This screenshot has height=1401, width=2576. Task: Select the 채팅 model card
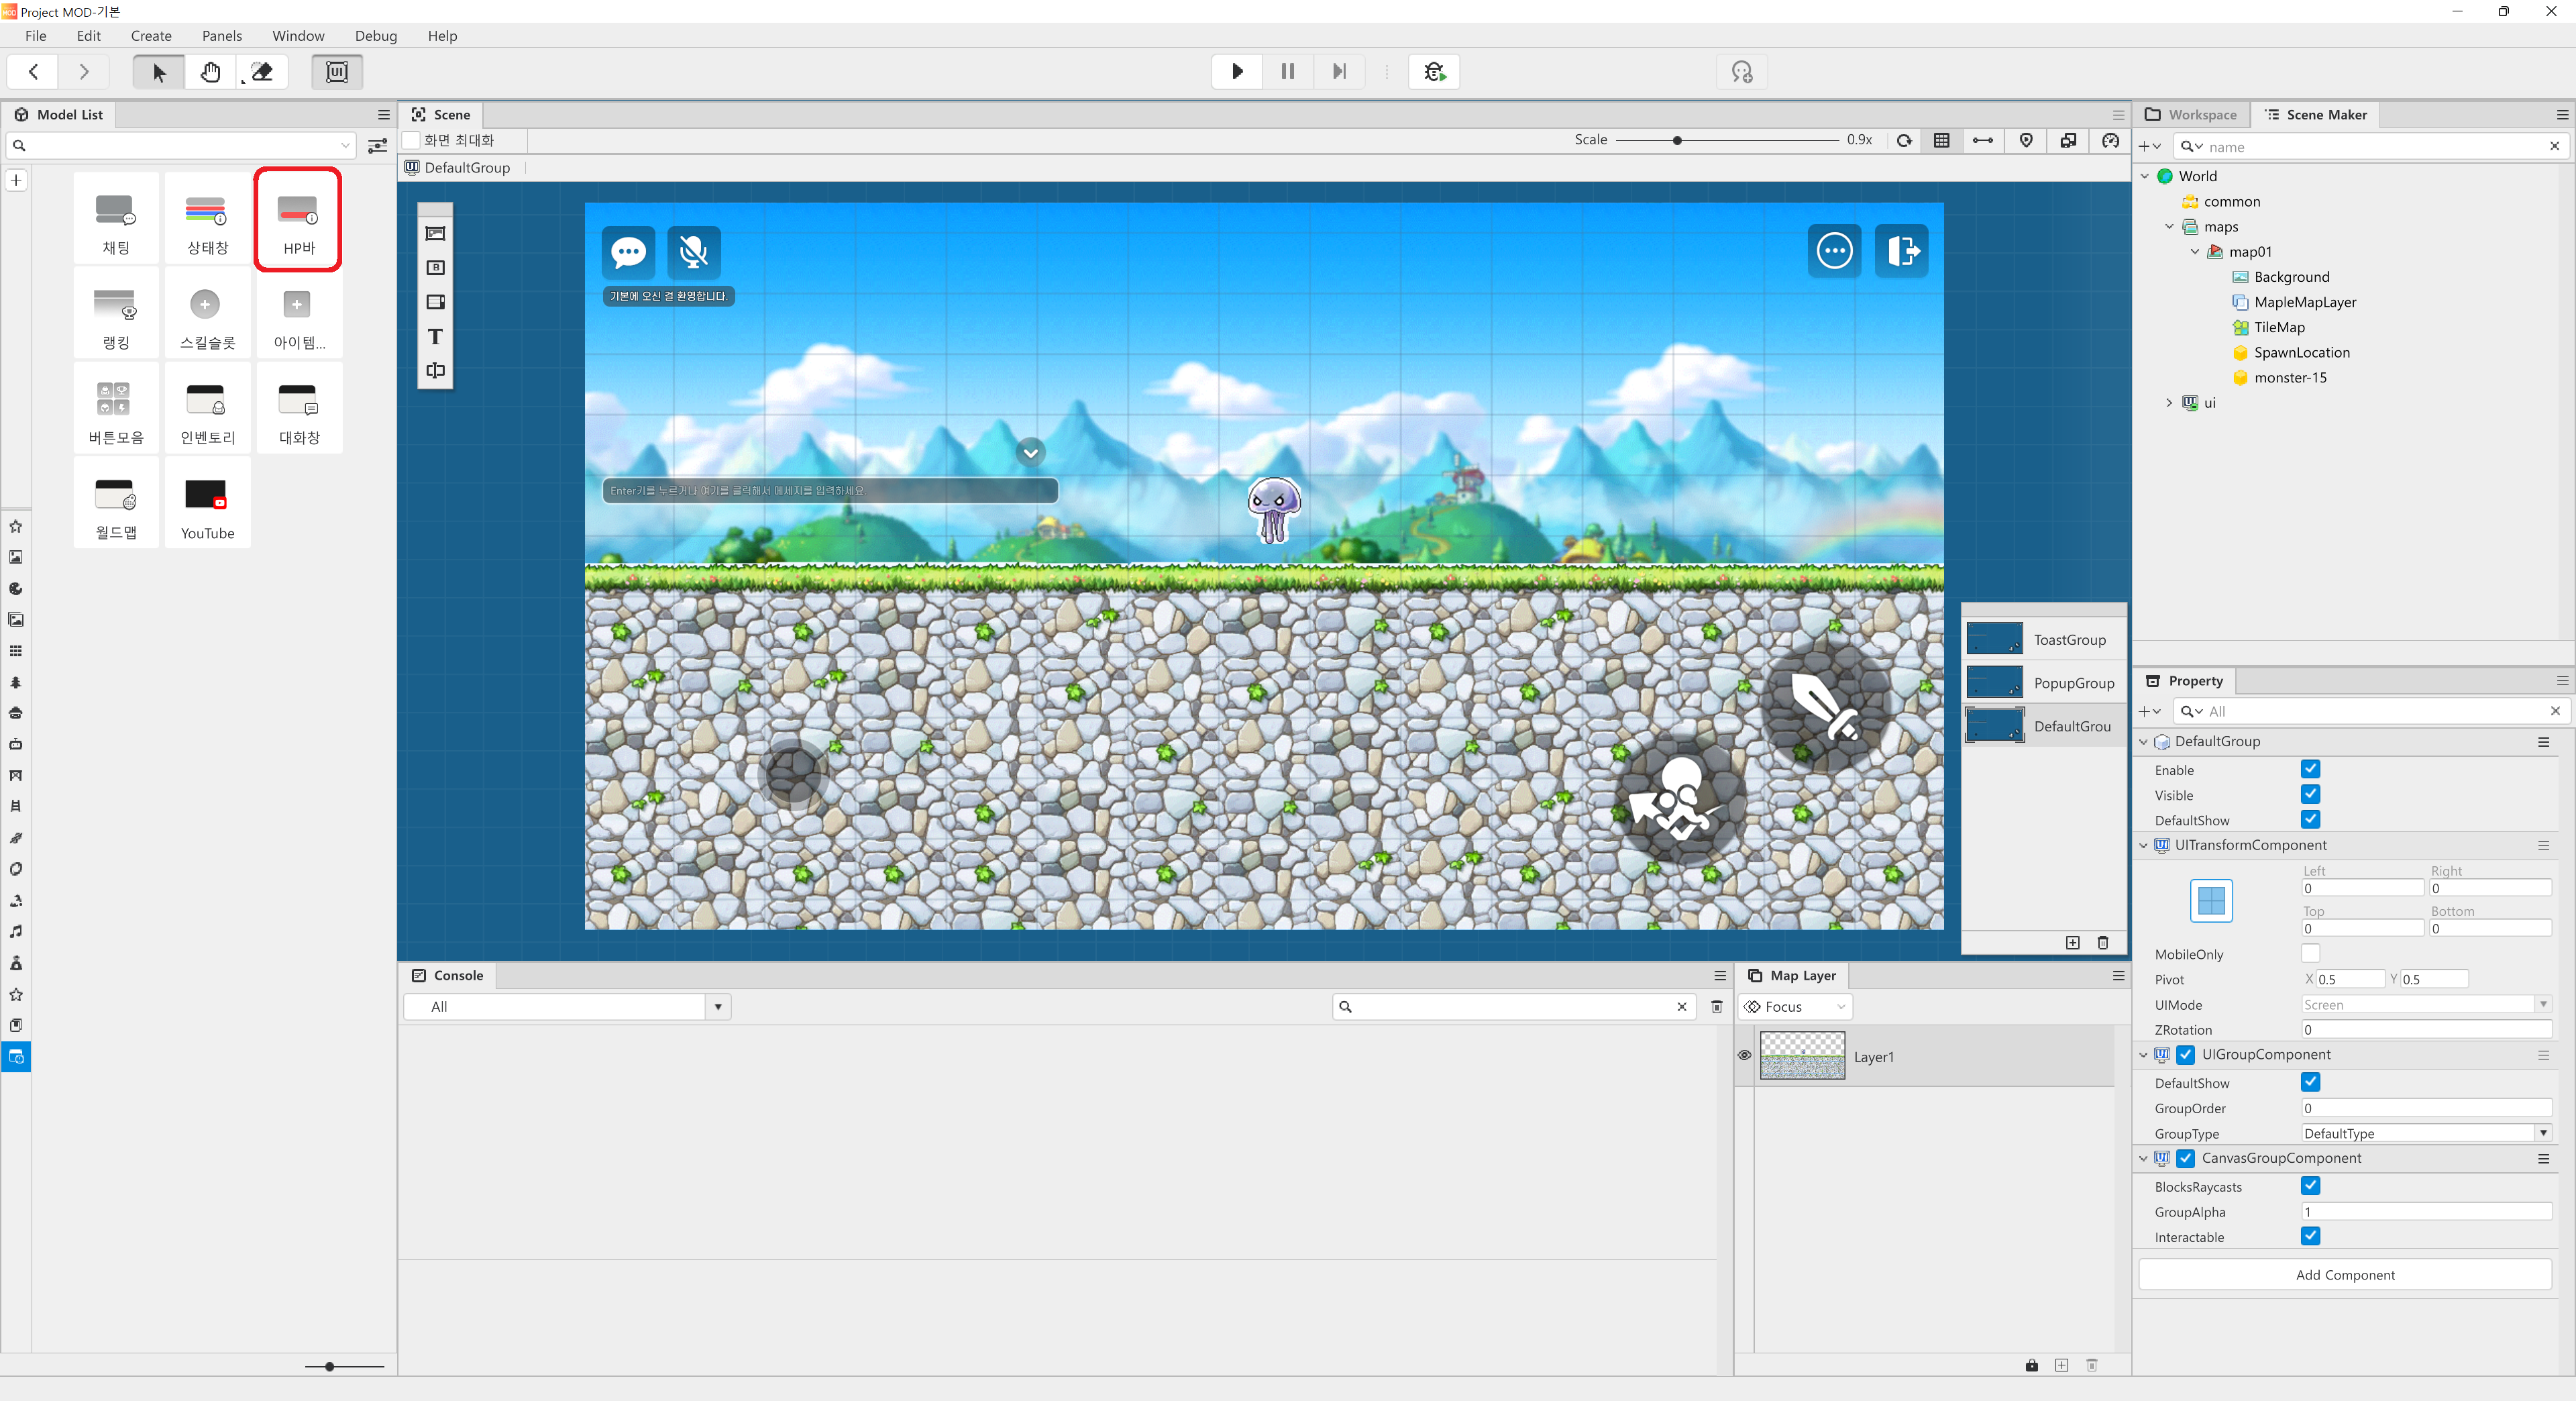pos(116,219)
